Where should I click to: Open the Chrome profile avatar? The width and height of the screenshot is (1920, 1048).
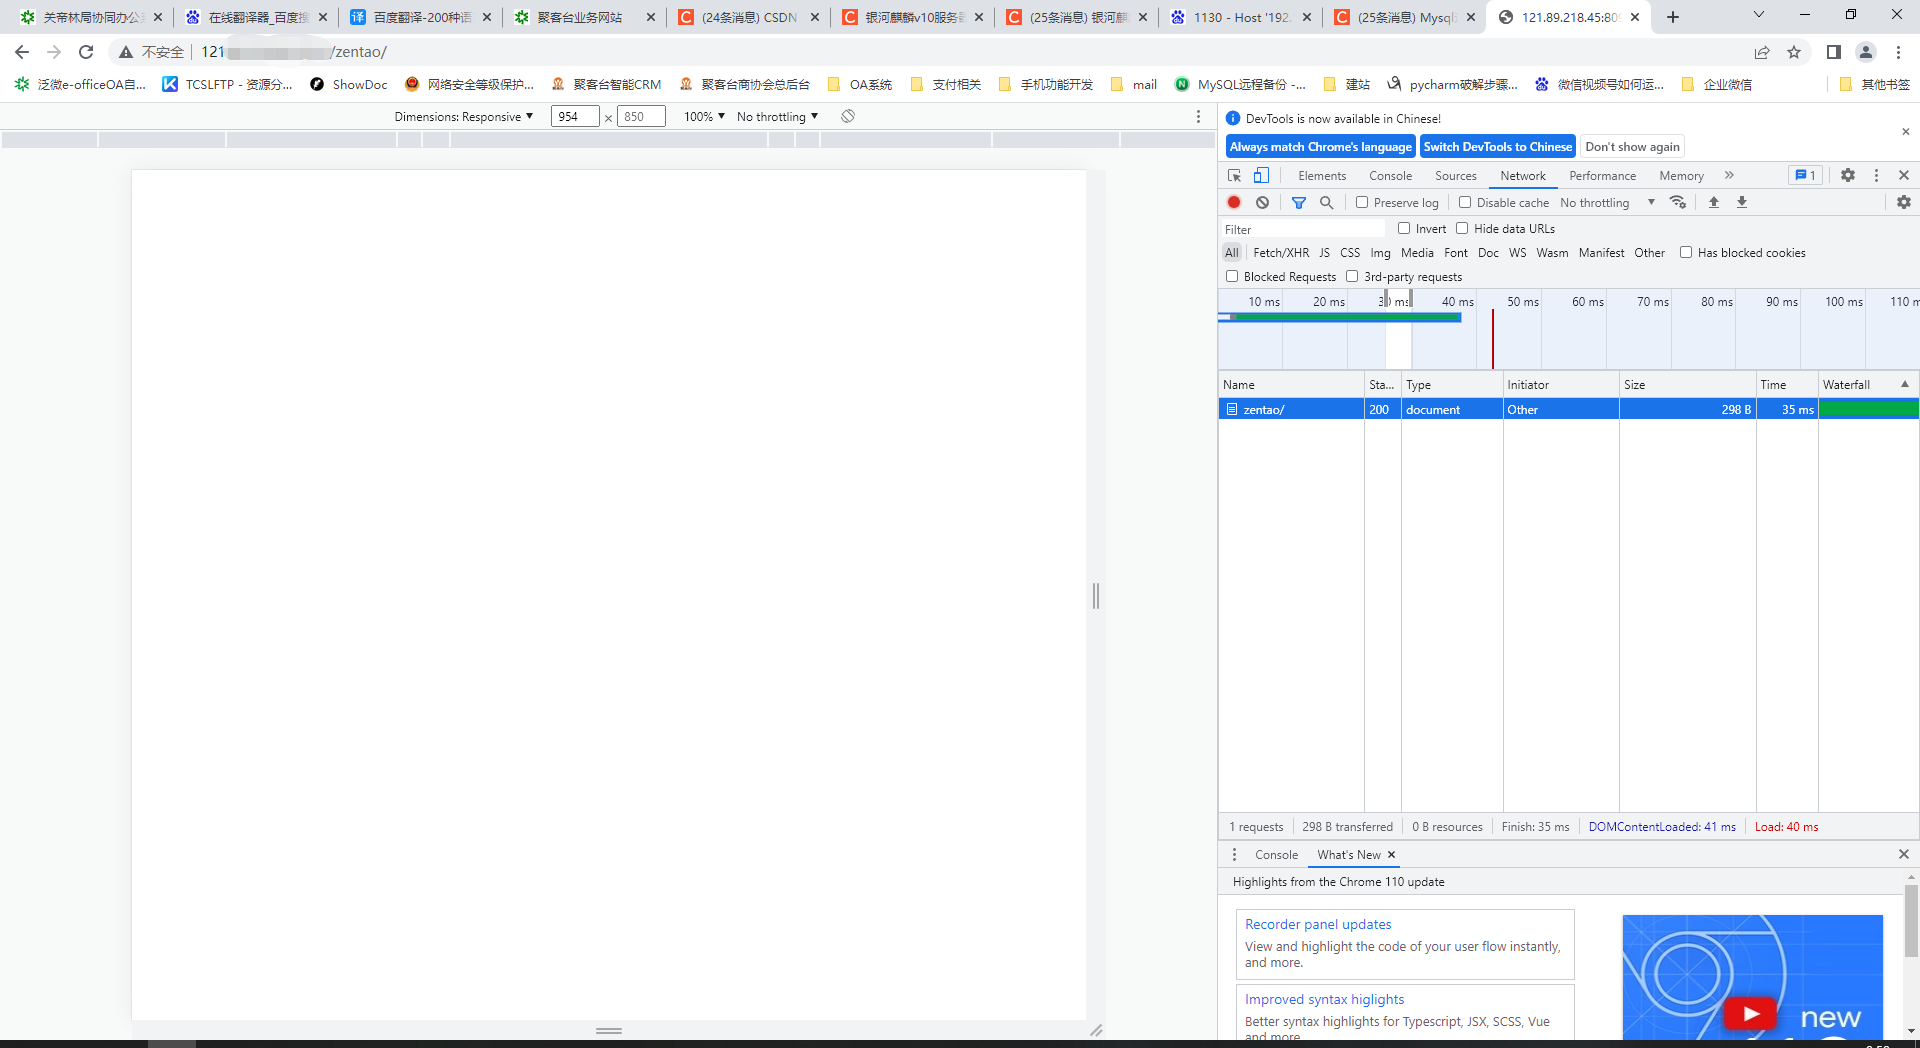(1866, 52)
